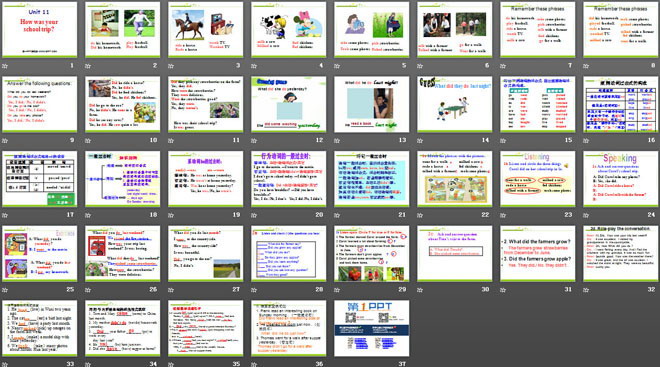The image size is (660, 367).
Task: Select slide 25 Exercises thumbnail
Action: (40, 253)
